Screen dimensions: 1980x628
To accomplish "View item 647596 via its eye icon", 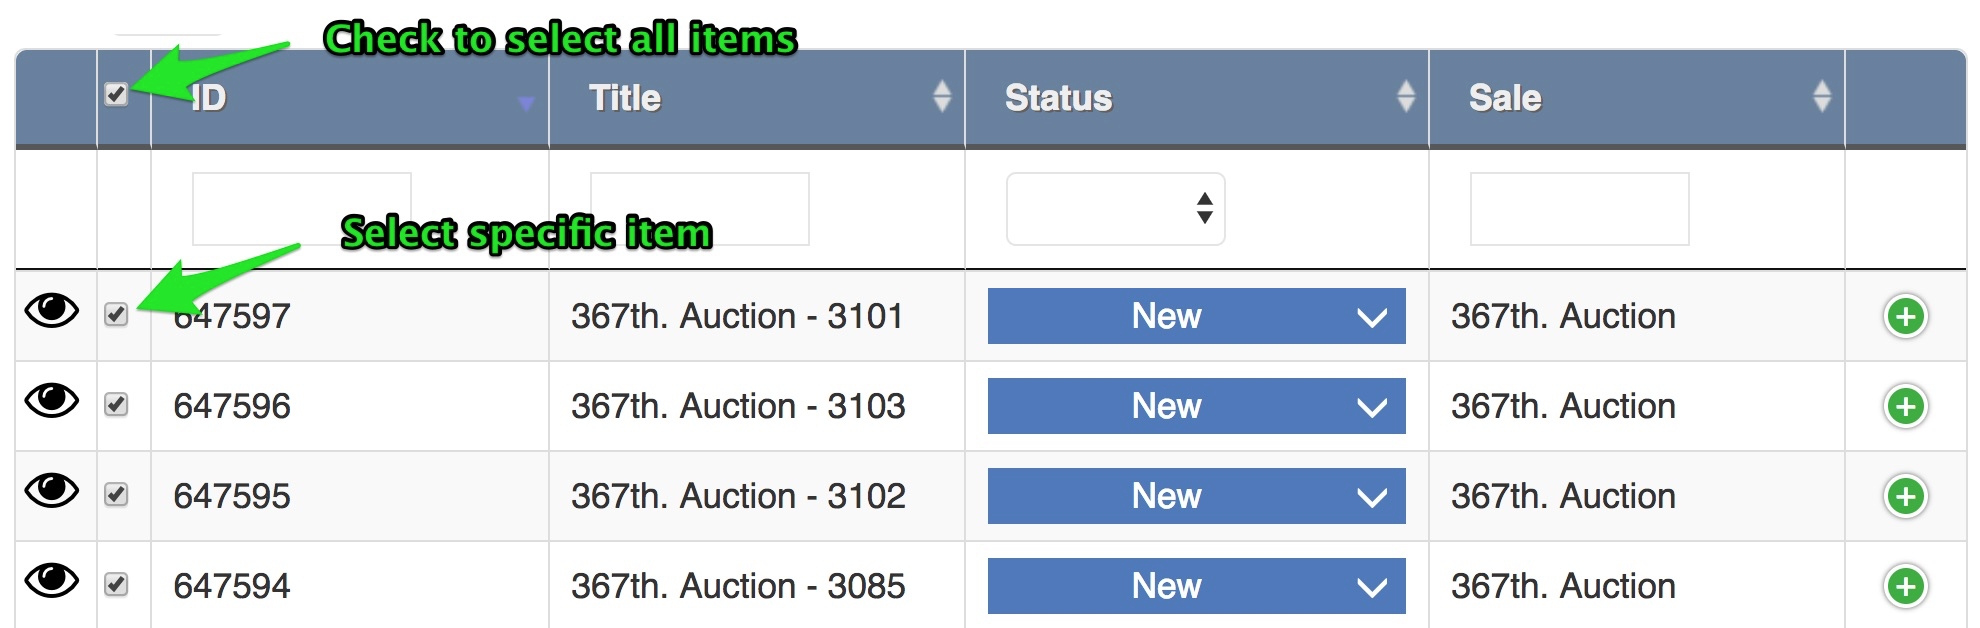I will [52, 401].
